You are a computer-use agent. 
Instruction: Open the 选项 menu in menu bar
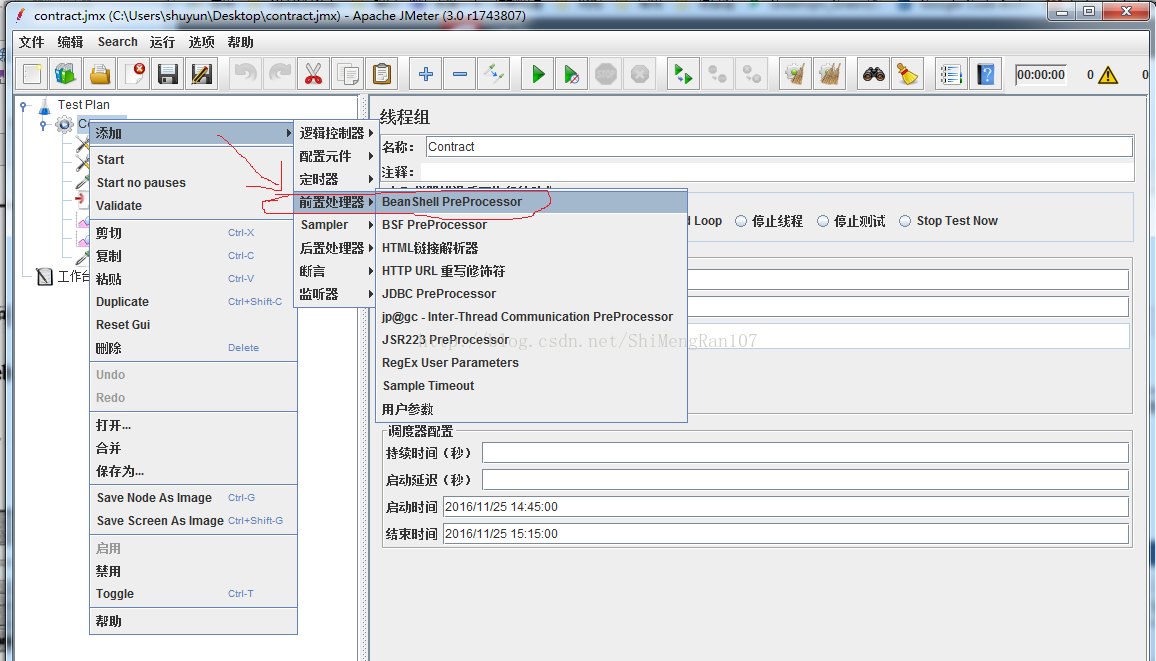coord(201,42)
